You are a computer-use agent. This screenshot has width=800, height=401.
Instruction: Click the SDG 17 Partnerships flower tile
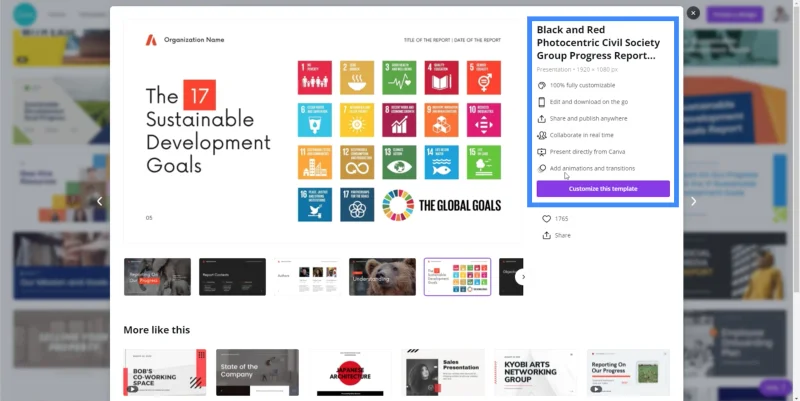[357, 205]
